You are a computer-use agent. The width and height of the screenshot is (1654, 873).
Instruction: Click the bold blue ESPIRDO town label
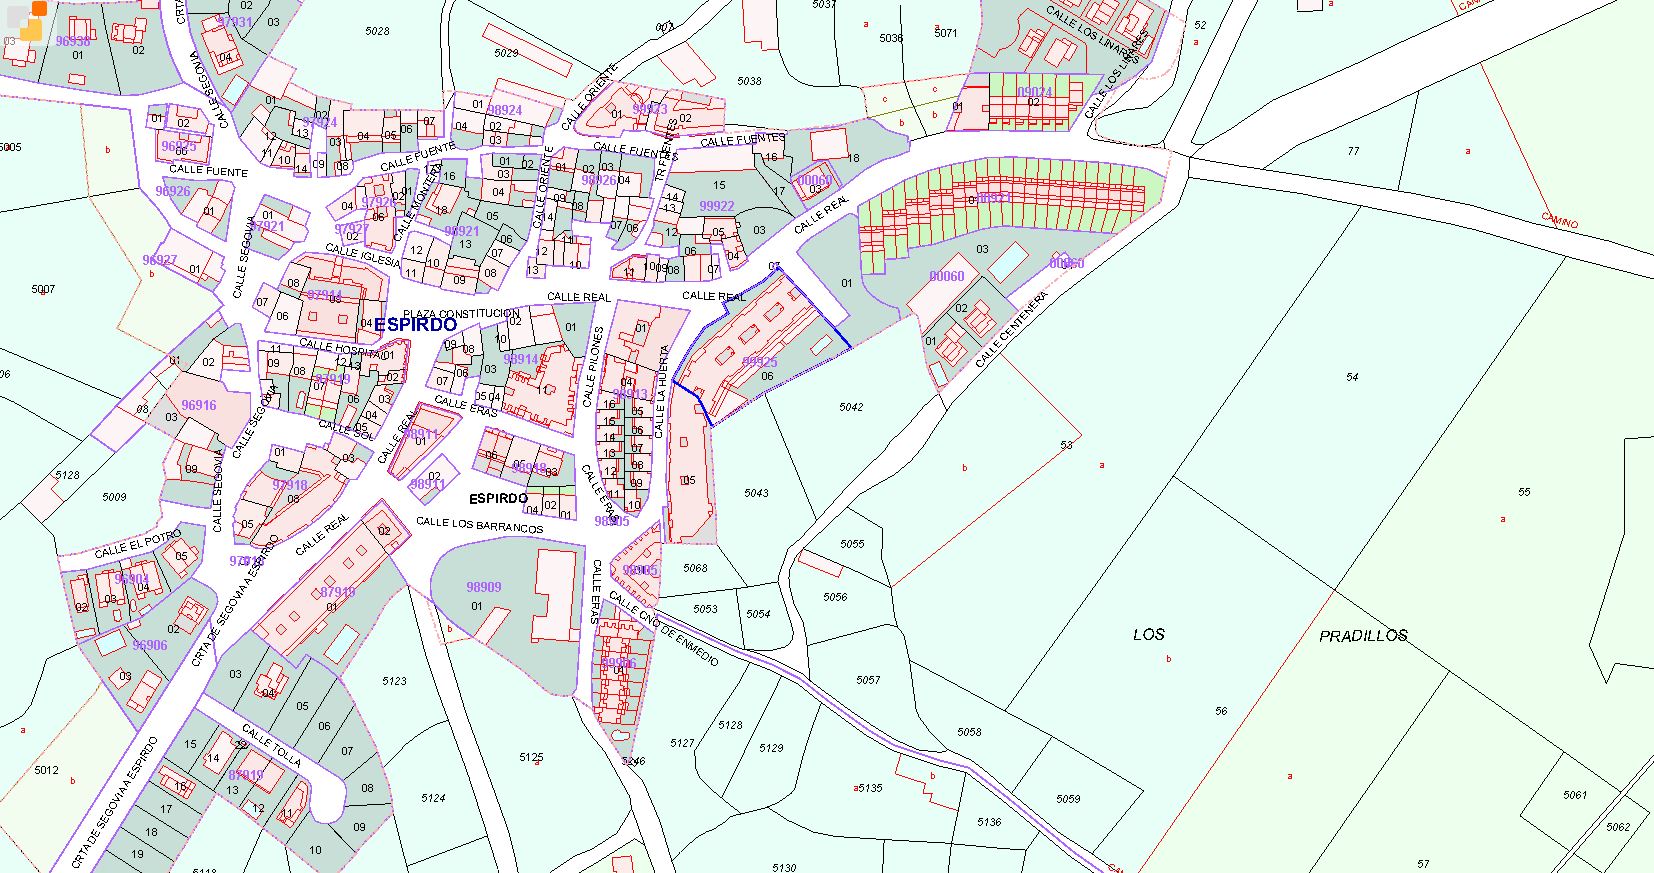point(415,325)
